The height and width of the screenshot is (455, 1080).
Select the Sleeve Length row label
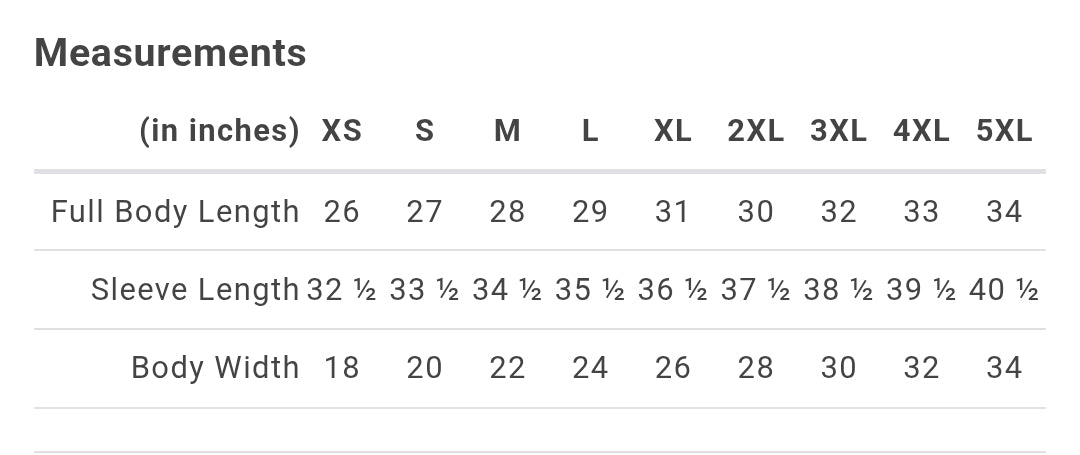[195, 290]
